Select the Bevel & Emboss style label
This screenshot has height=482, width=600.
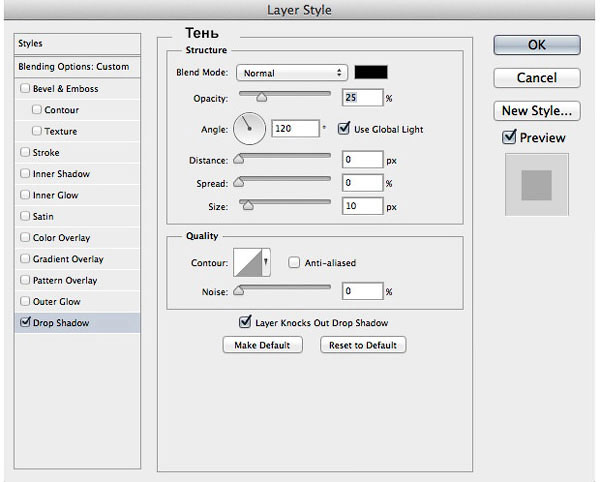65,89
